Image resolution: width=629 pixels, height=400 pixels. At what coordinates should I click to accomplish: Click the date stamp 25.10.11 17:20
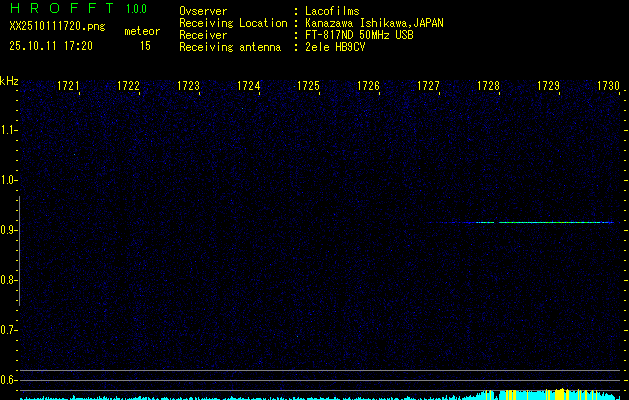[x=50, y=46]
